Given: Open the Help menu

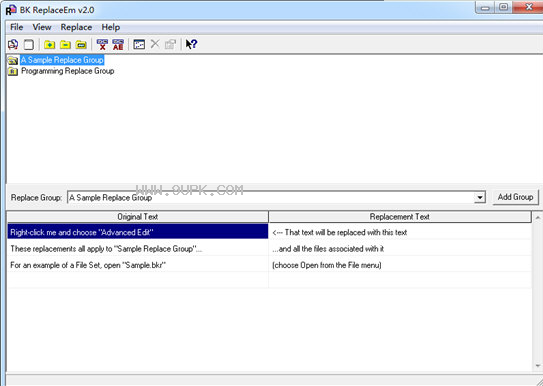Looking at the screenshot, I should point(110,27).
